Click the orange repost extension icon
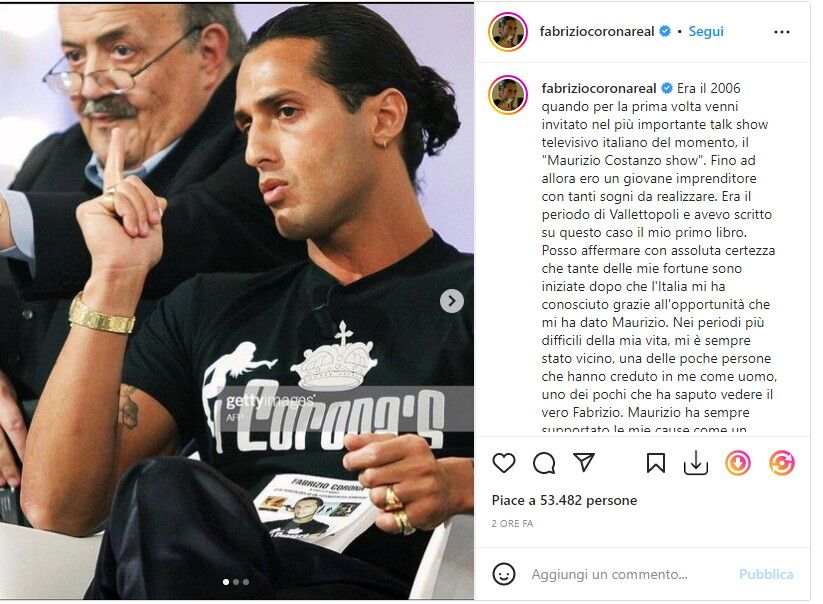Image resolution: width=823 pixels, height=604 pixels. 782,463
